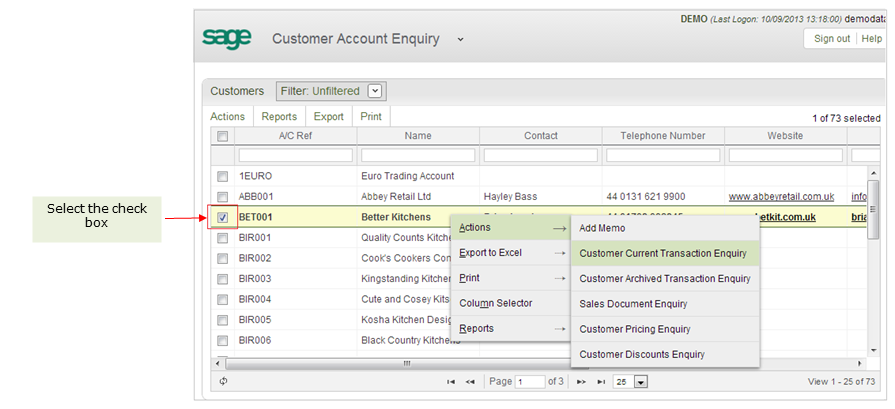Click the Sign out button
The width and height of the screenshot is (895, 409).
tap(832, 39)
